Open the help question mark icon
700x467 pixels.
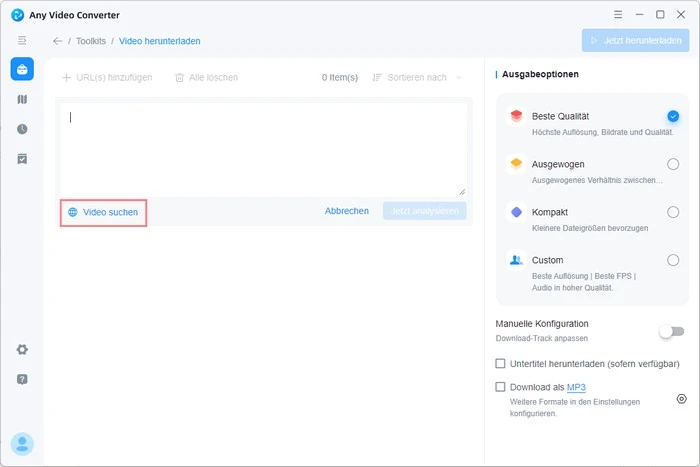22,379
